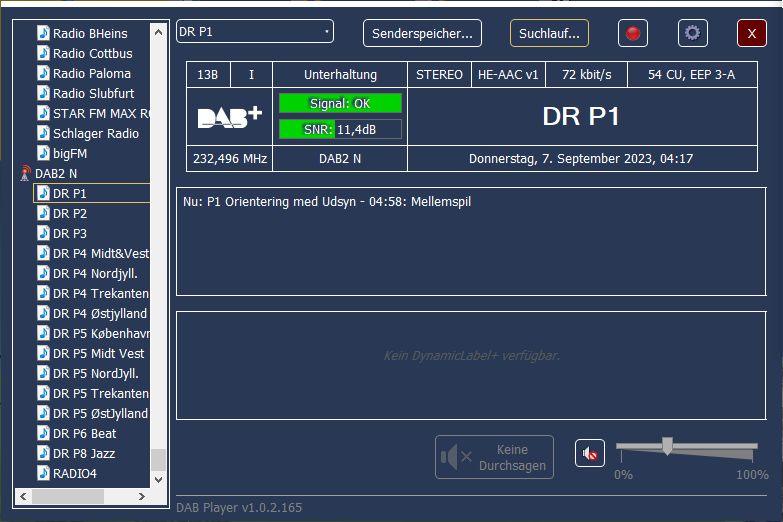Click the HE-AAC v1 codec cell

508,74
